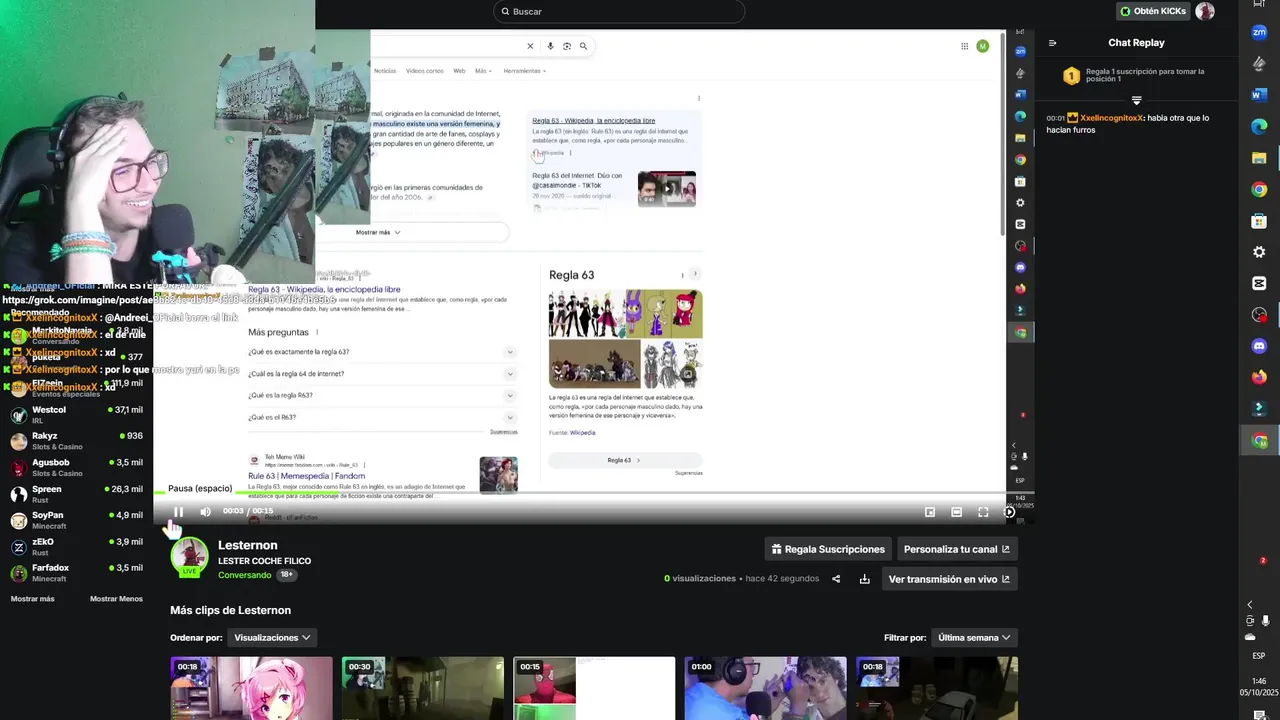Open playback speed settings icon in player
The height and width of the screenshot is (720, 1280).
[x=1009, y=512]
